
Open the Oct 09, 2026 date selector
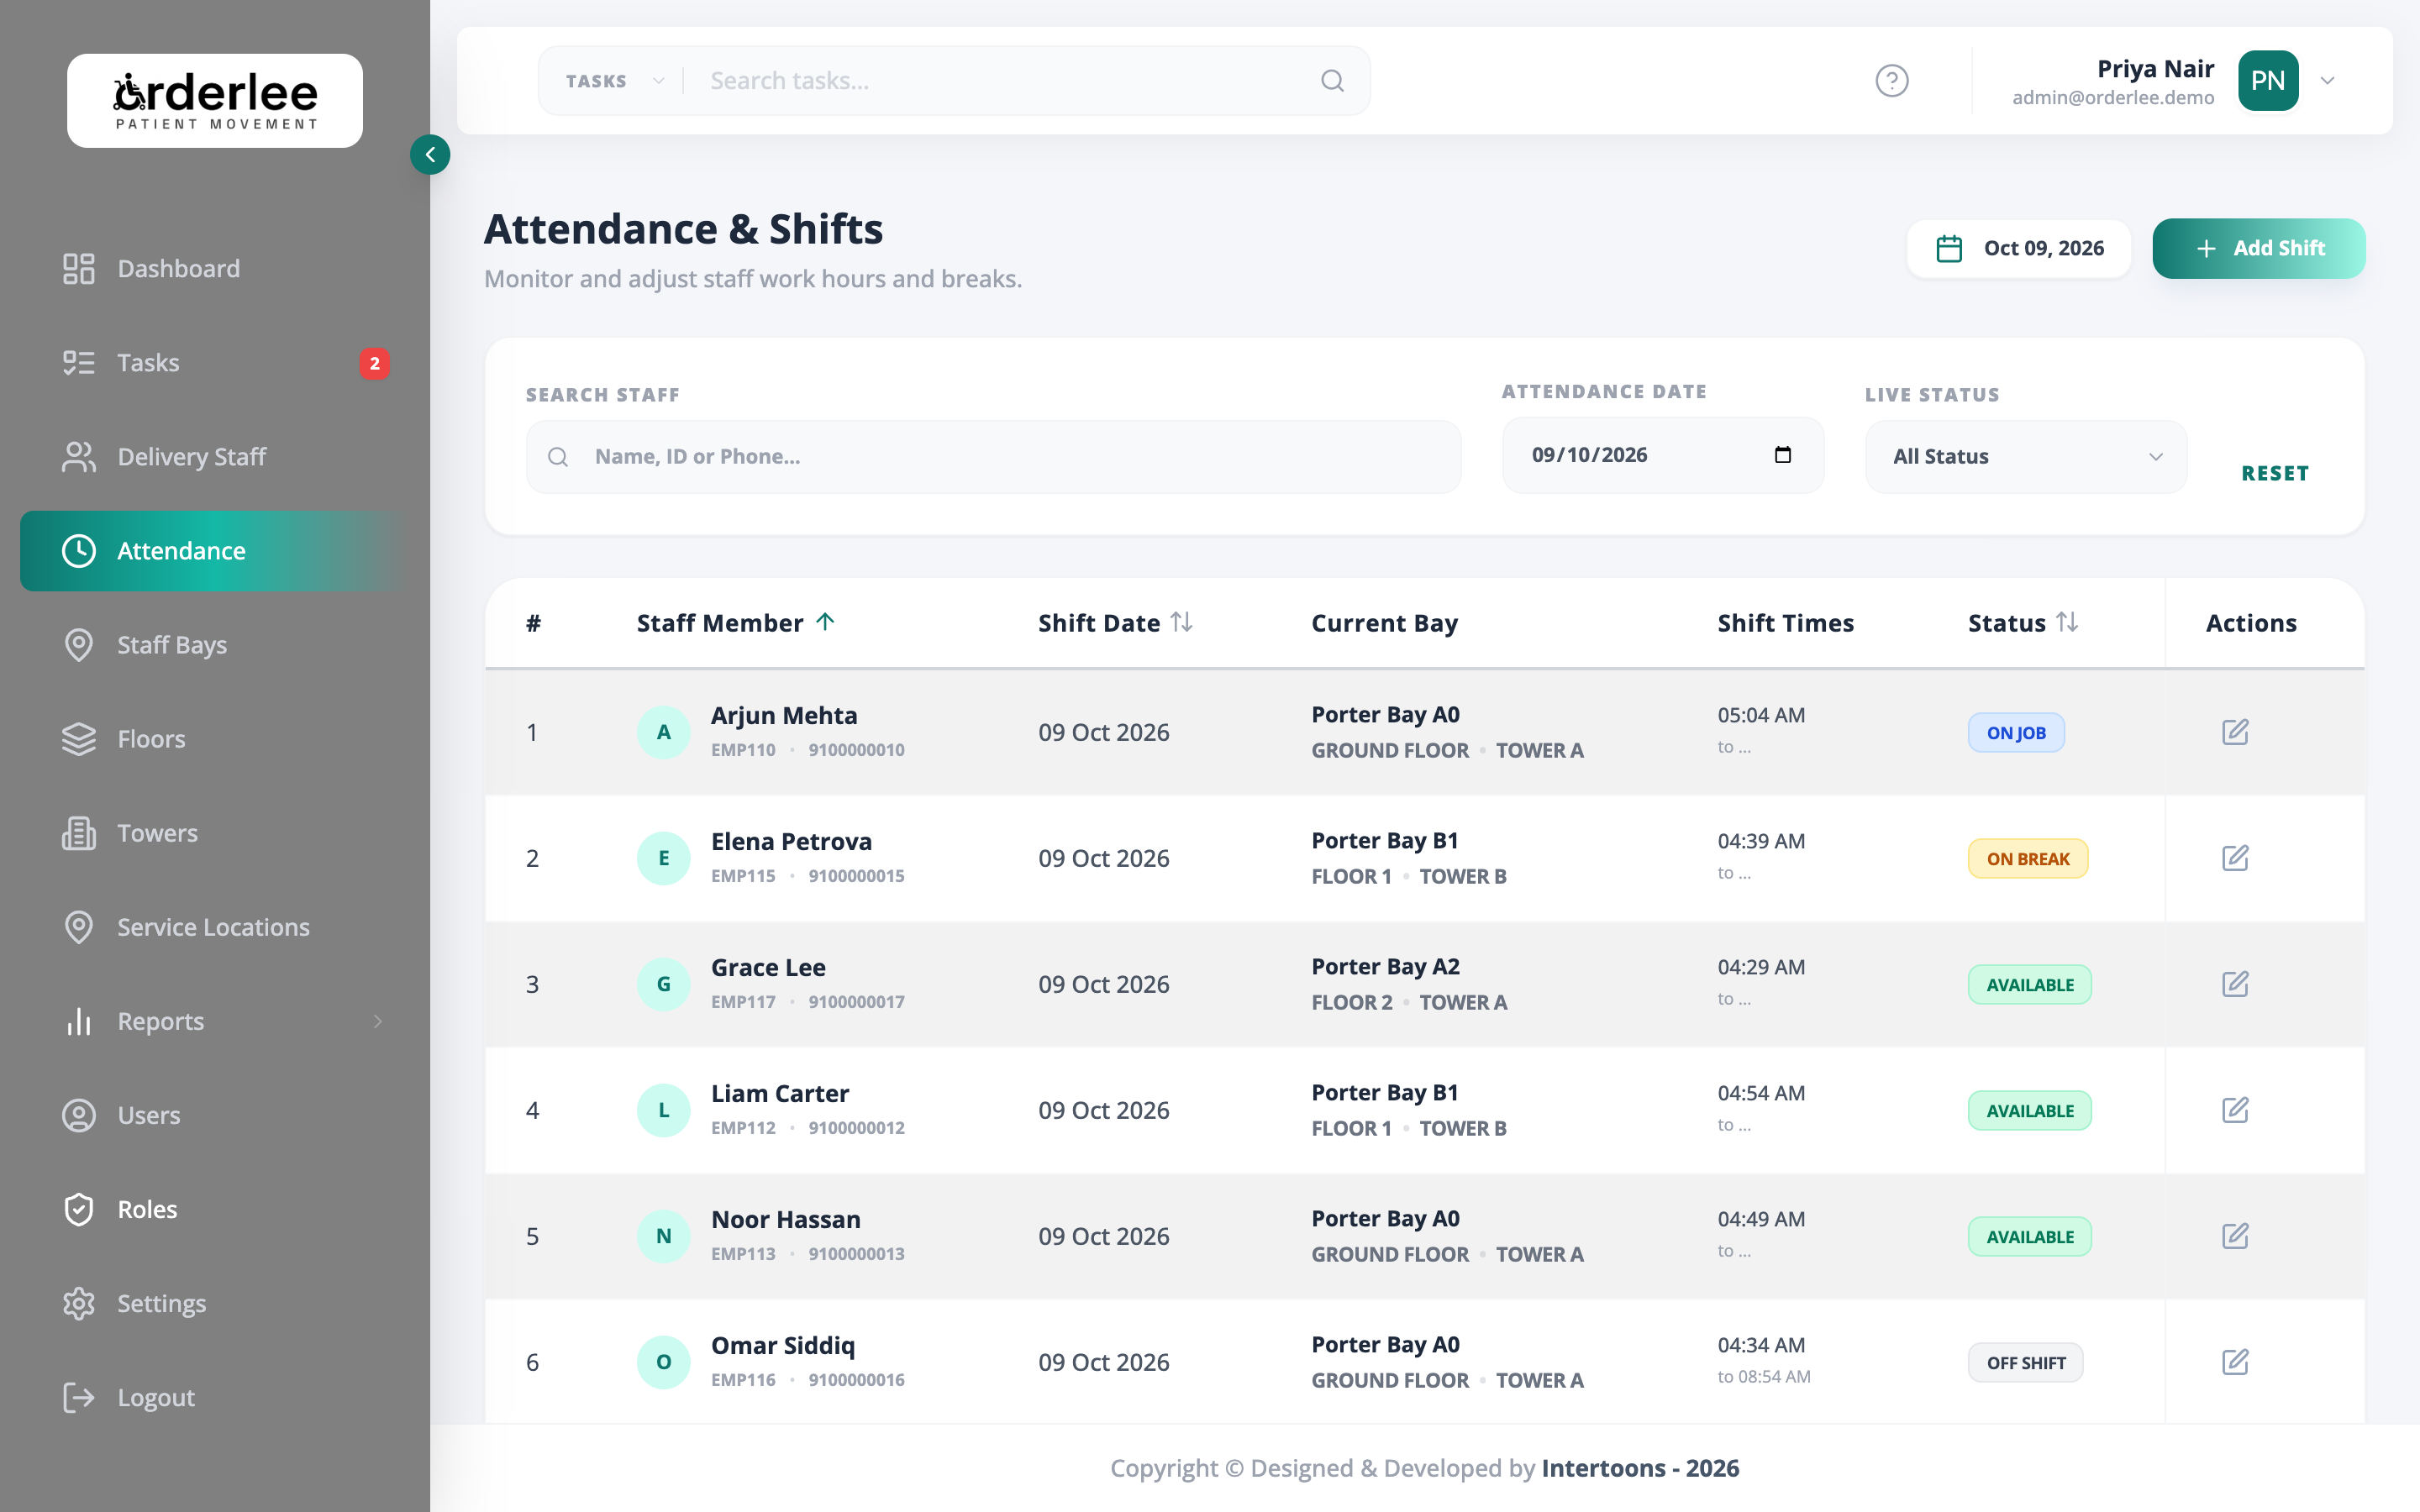(2018, 249)
